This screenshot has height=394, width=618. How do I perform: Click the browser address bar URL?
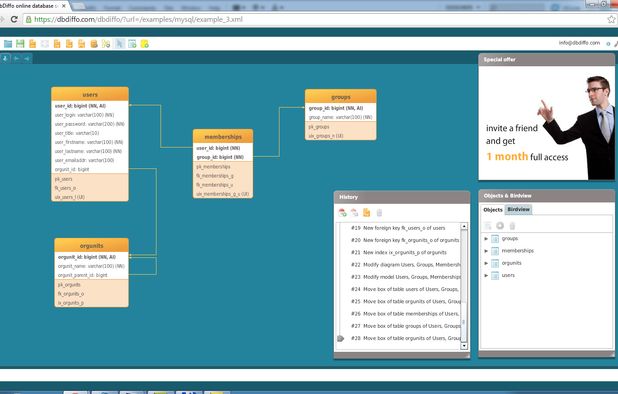pos(138,19)
